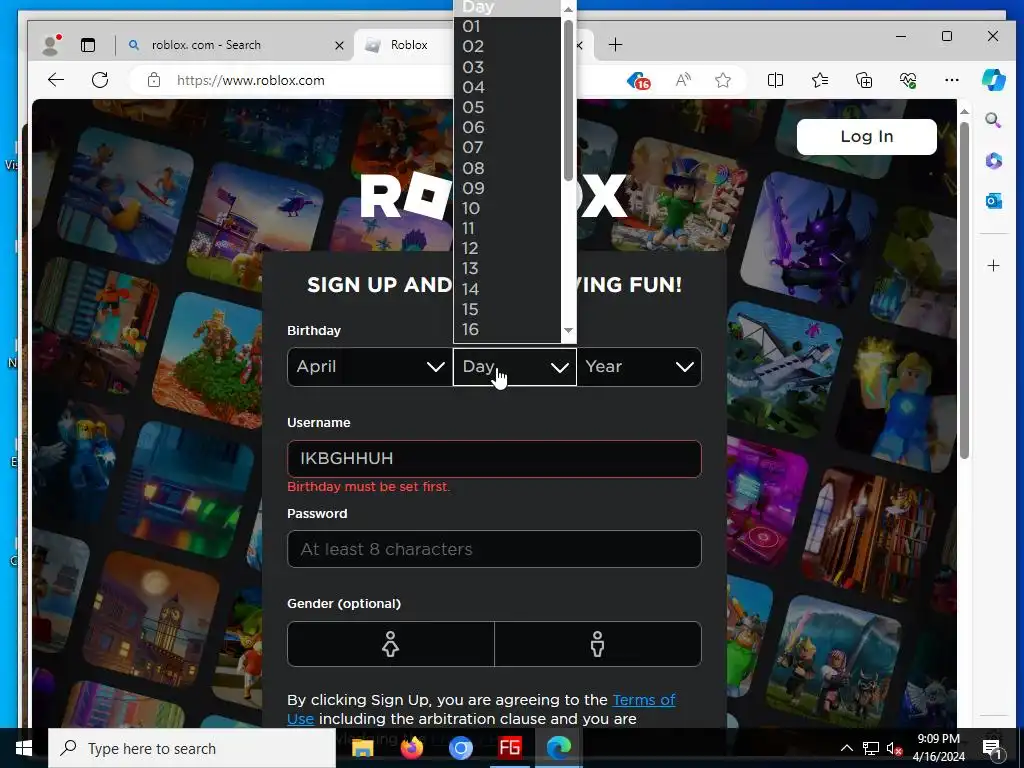The height and width of the screenshot is (768, 1024).
Task: Add this page to favorites star
Action: click(x=722, y=80)
